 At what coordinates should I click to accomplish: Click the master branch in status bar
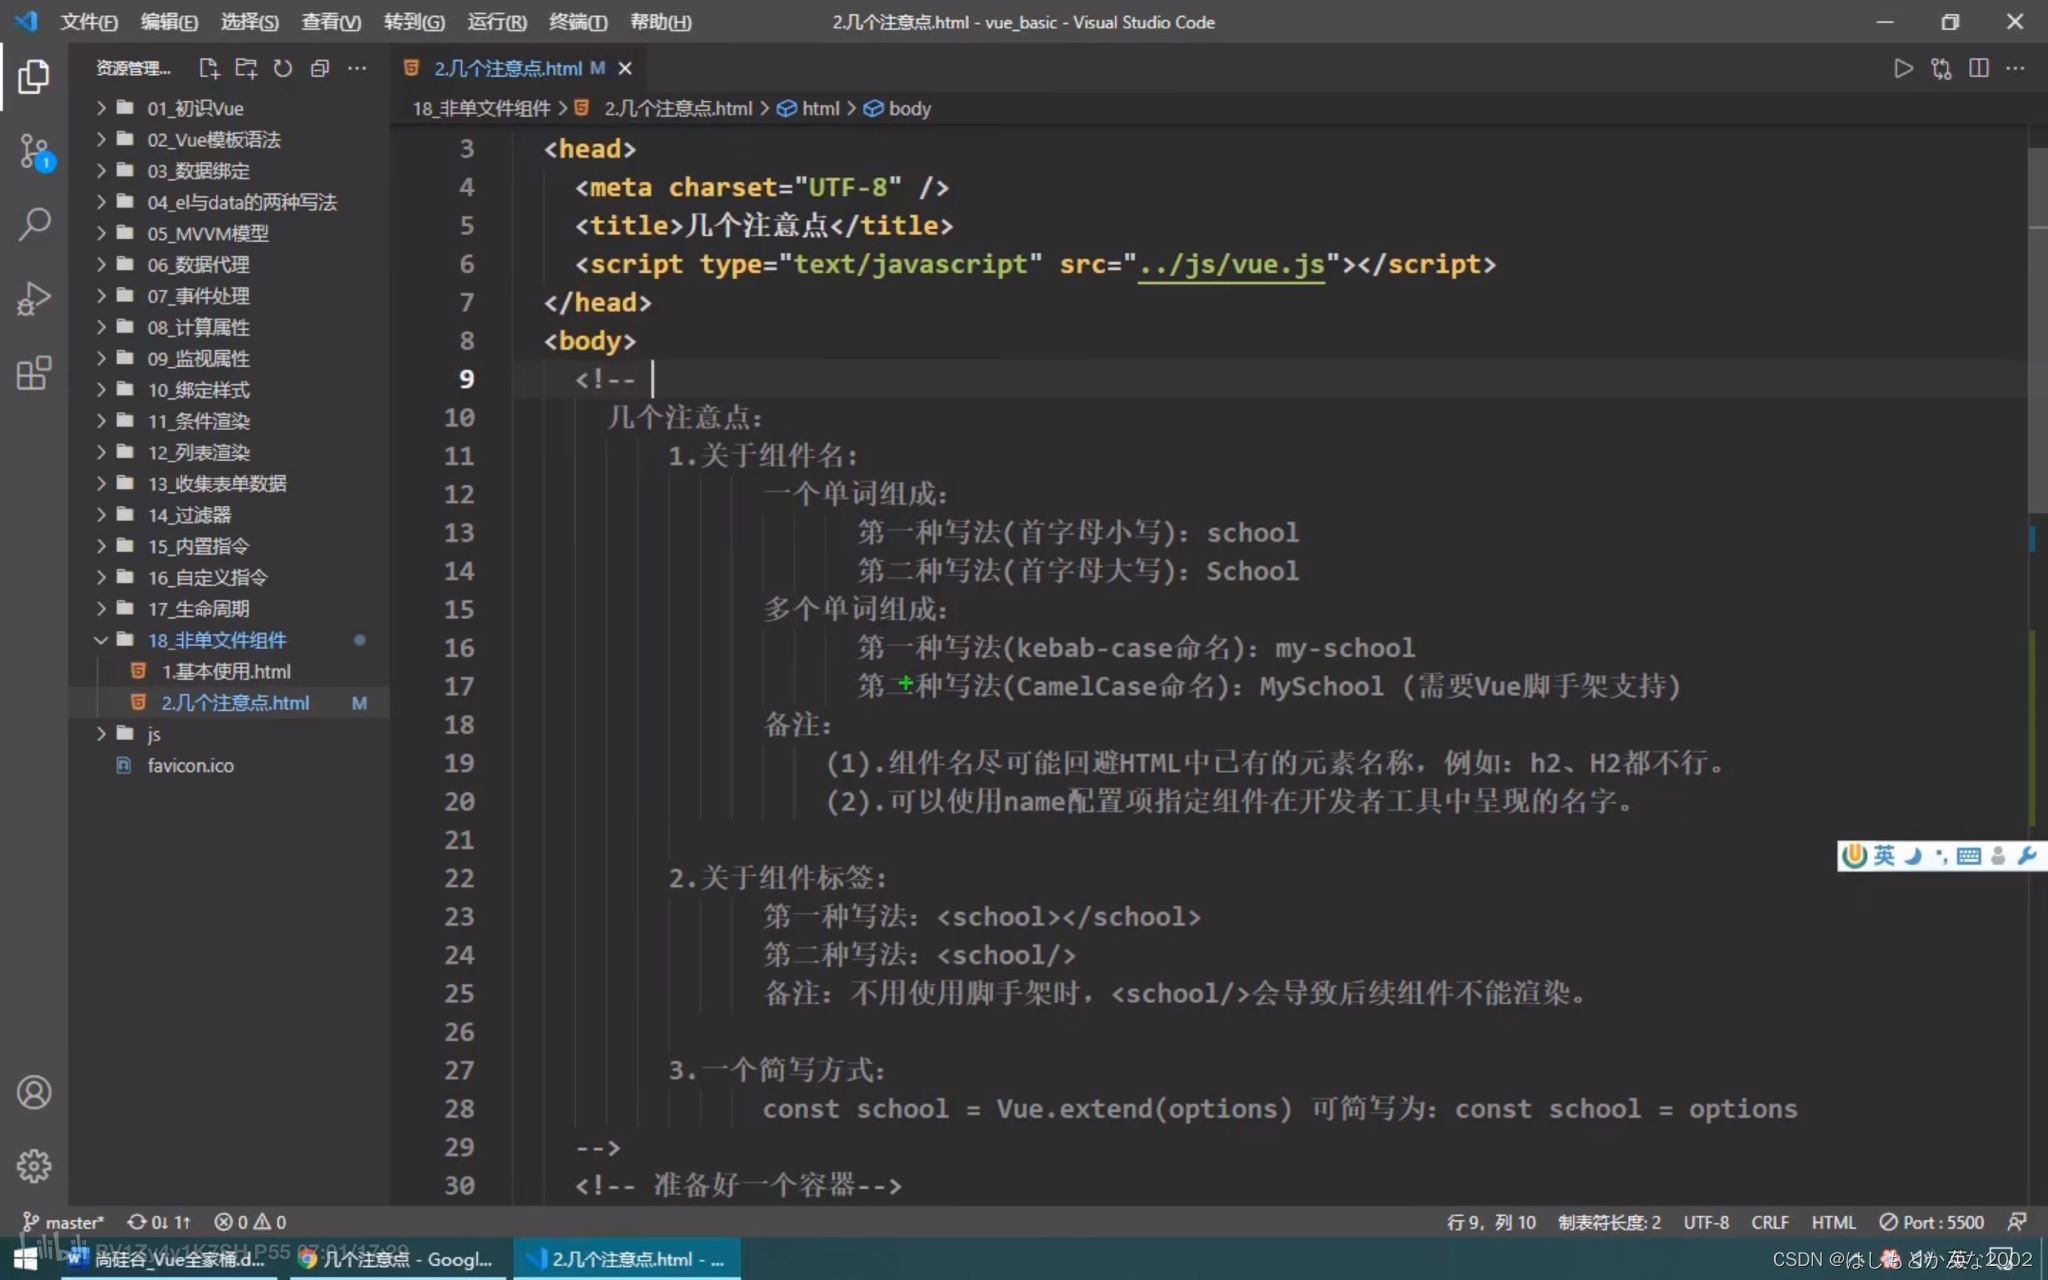64,1222
